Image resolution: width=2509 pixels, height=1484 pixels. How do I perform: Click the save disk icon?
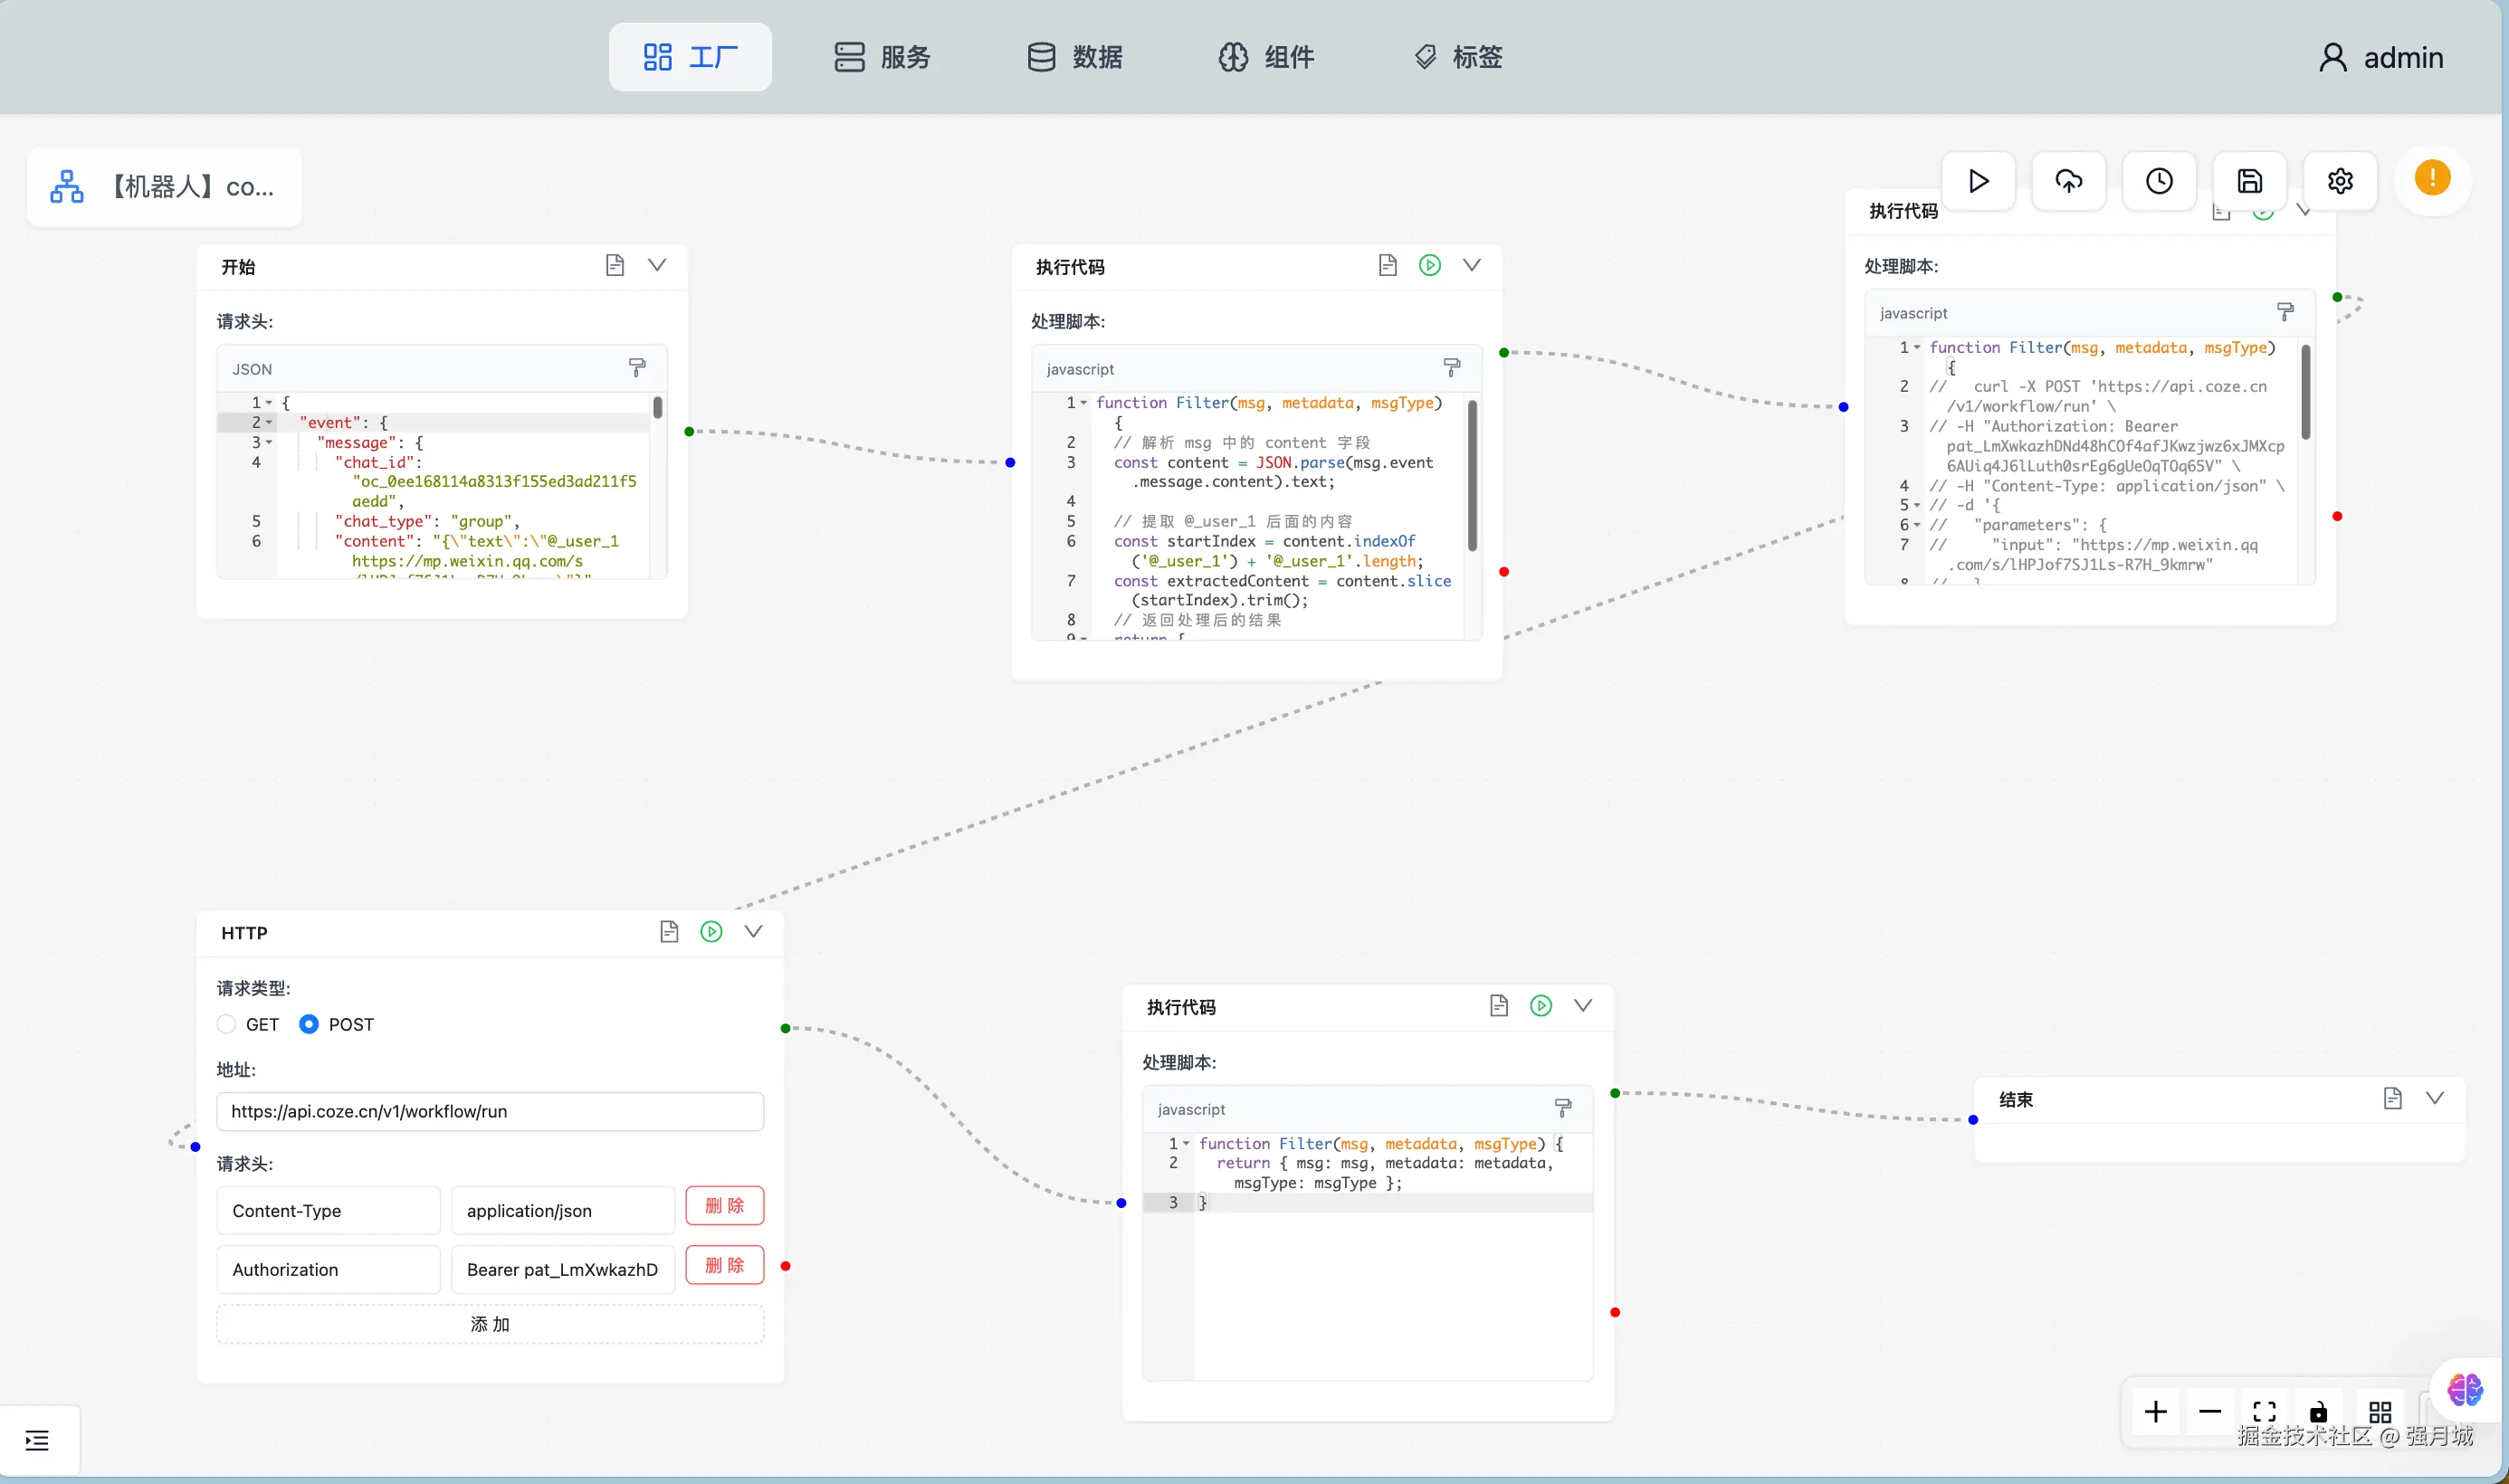[x=2249, y=181]
